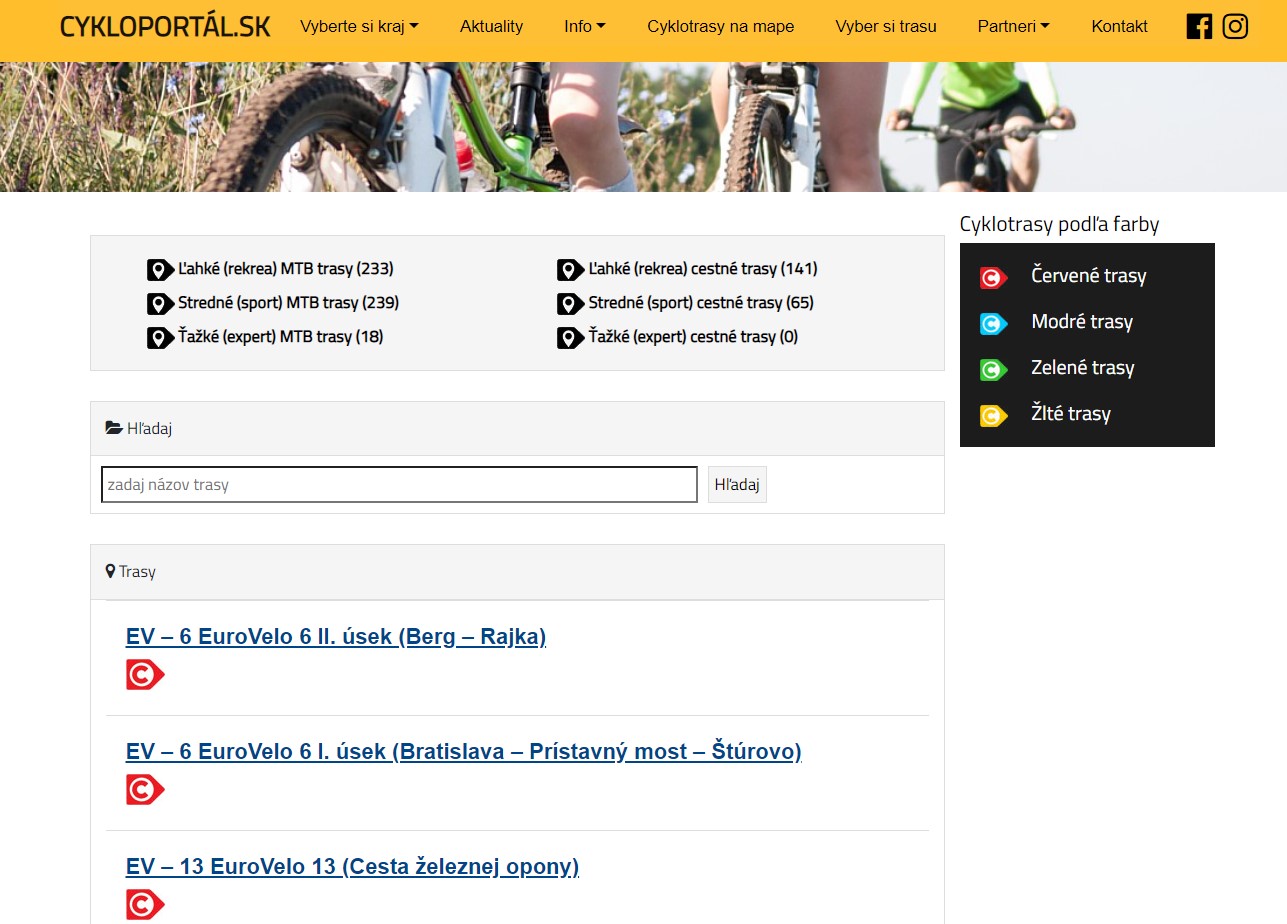Filter by Ťažké (expert) MTB trasy (18)

(281, 337)
